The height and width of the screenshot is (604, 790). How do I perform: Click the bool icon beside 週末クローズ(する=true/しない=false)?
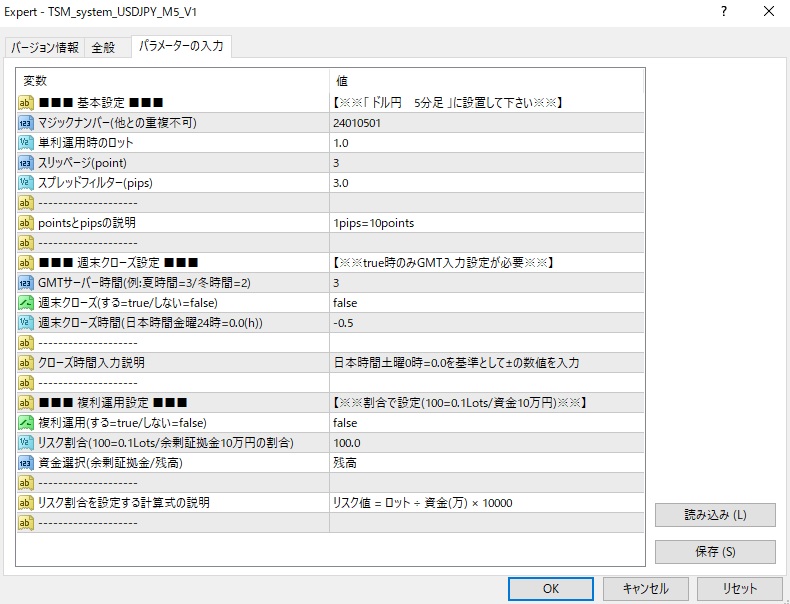[x=25, y=303]
